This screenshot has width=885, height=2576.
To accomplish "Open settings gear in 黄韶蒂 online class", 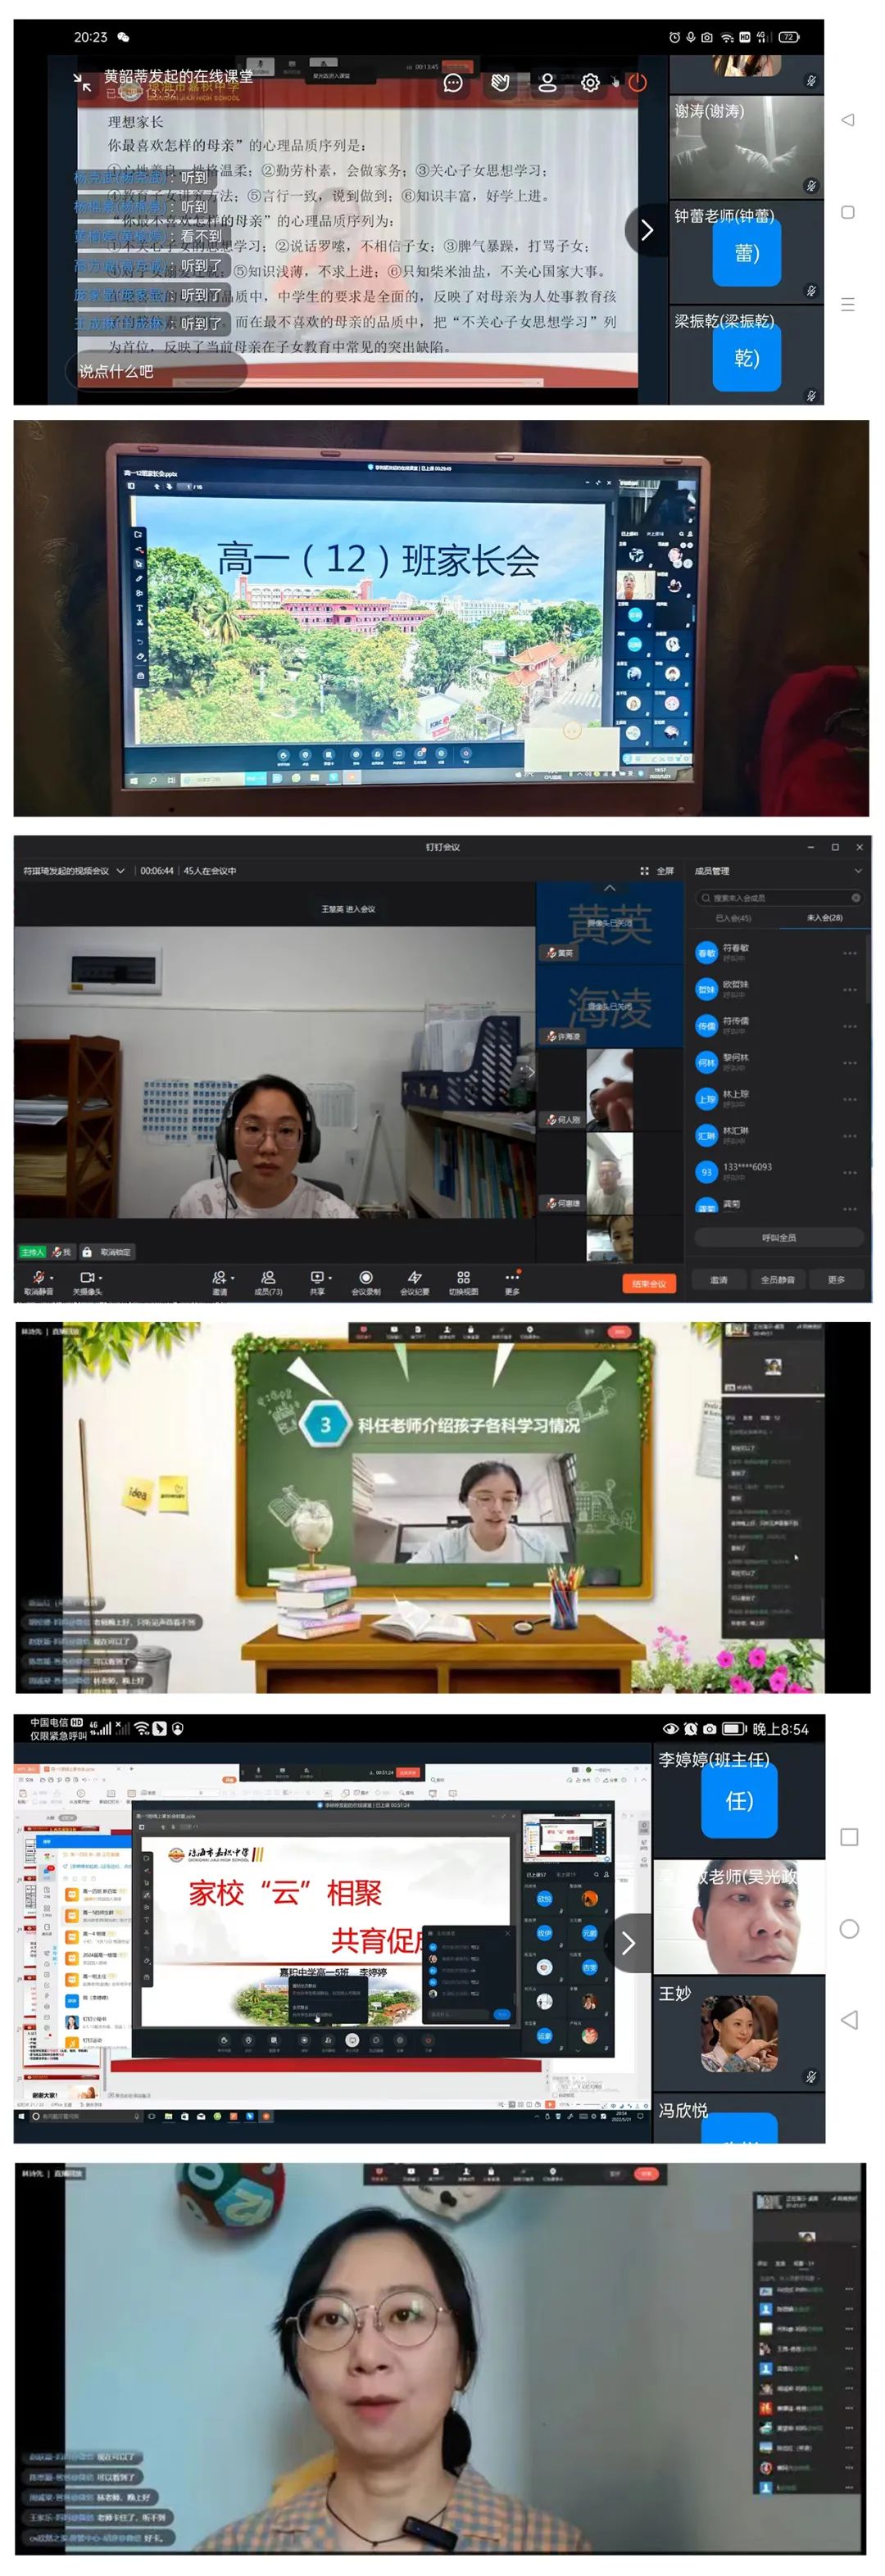I will coord(591,83).
